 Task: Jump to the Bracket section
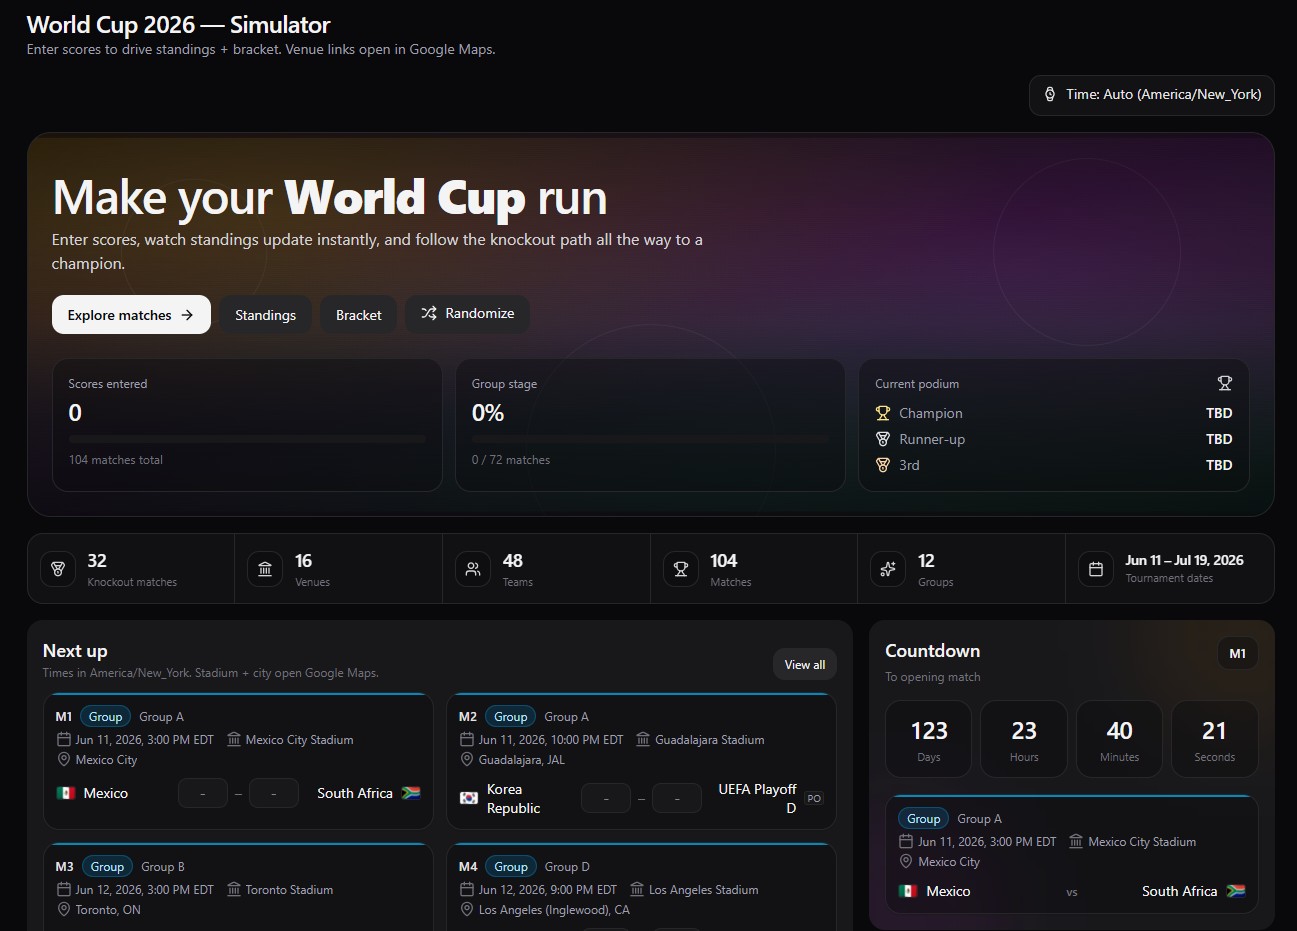(x=358, y=315)
